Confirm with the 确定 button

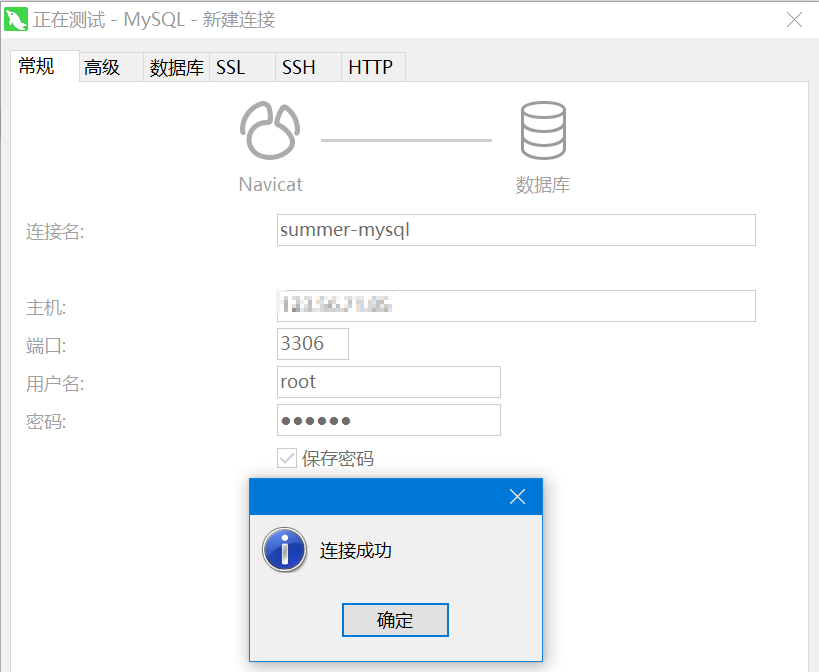395,620
